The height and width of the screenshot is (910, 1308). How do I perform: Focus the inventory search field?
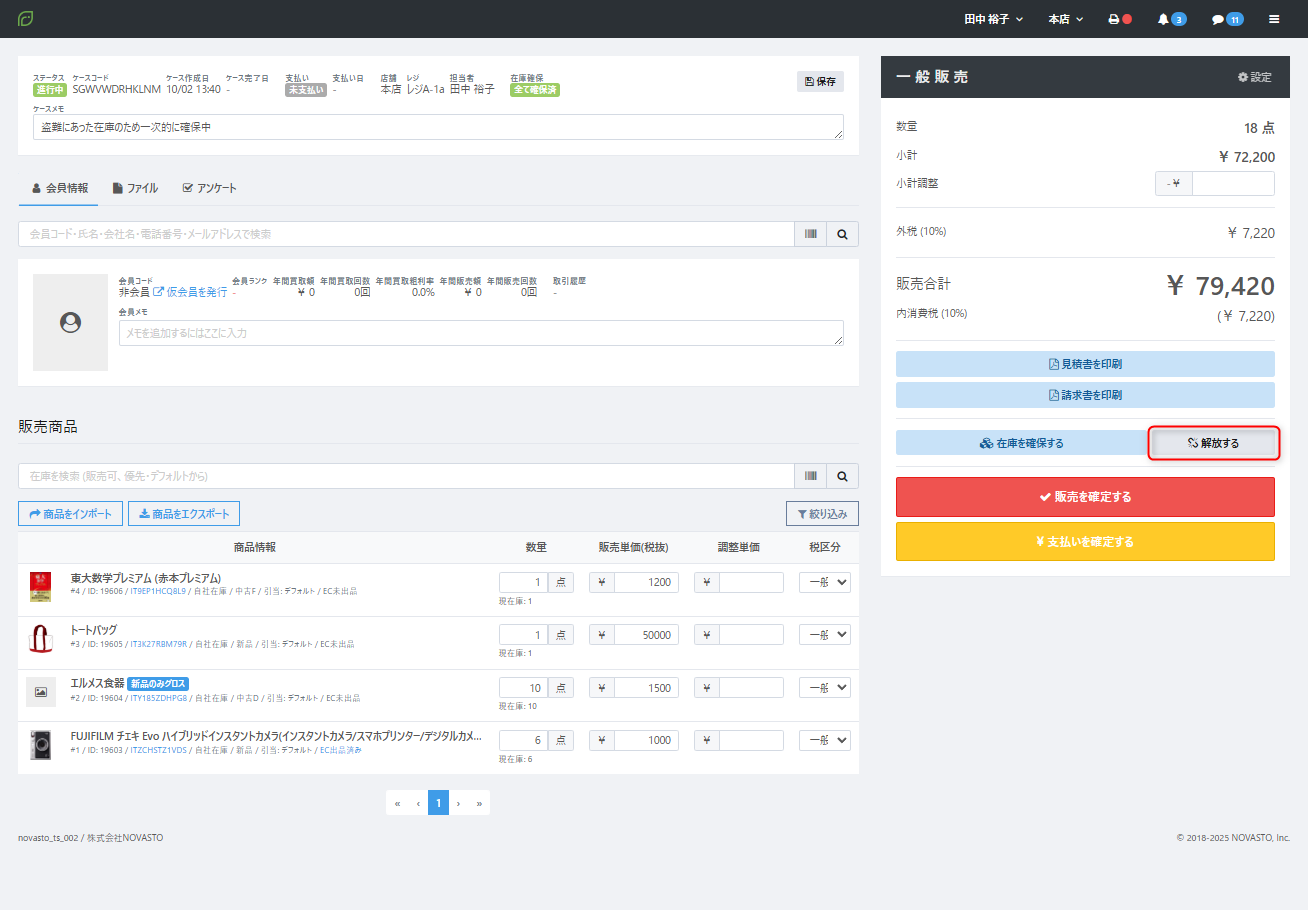coord(406,476)
